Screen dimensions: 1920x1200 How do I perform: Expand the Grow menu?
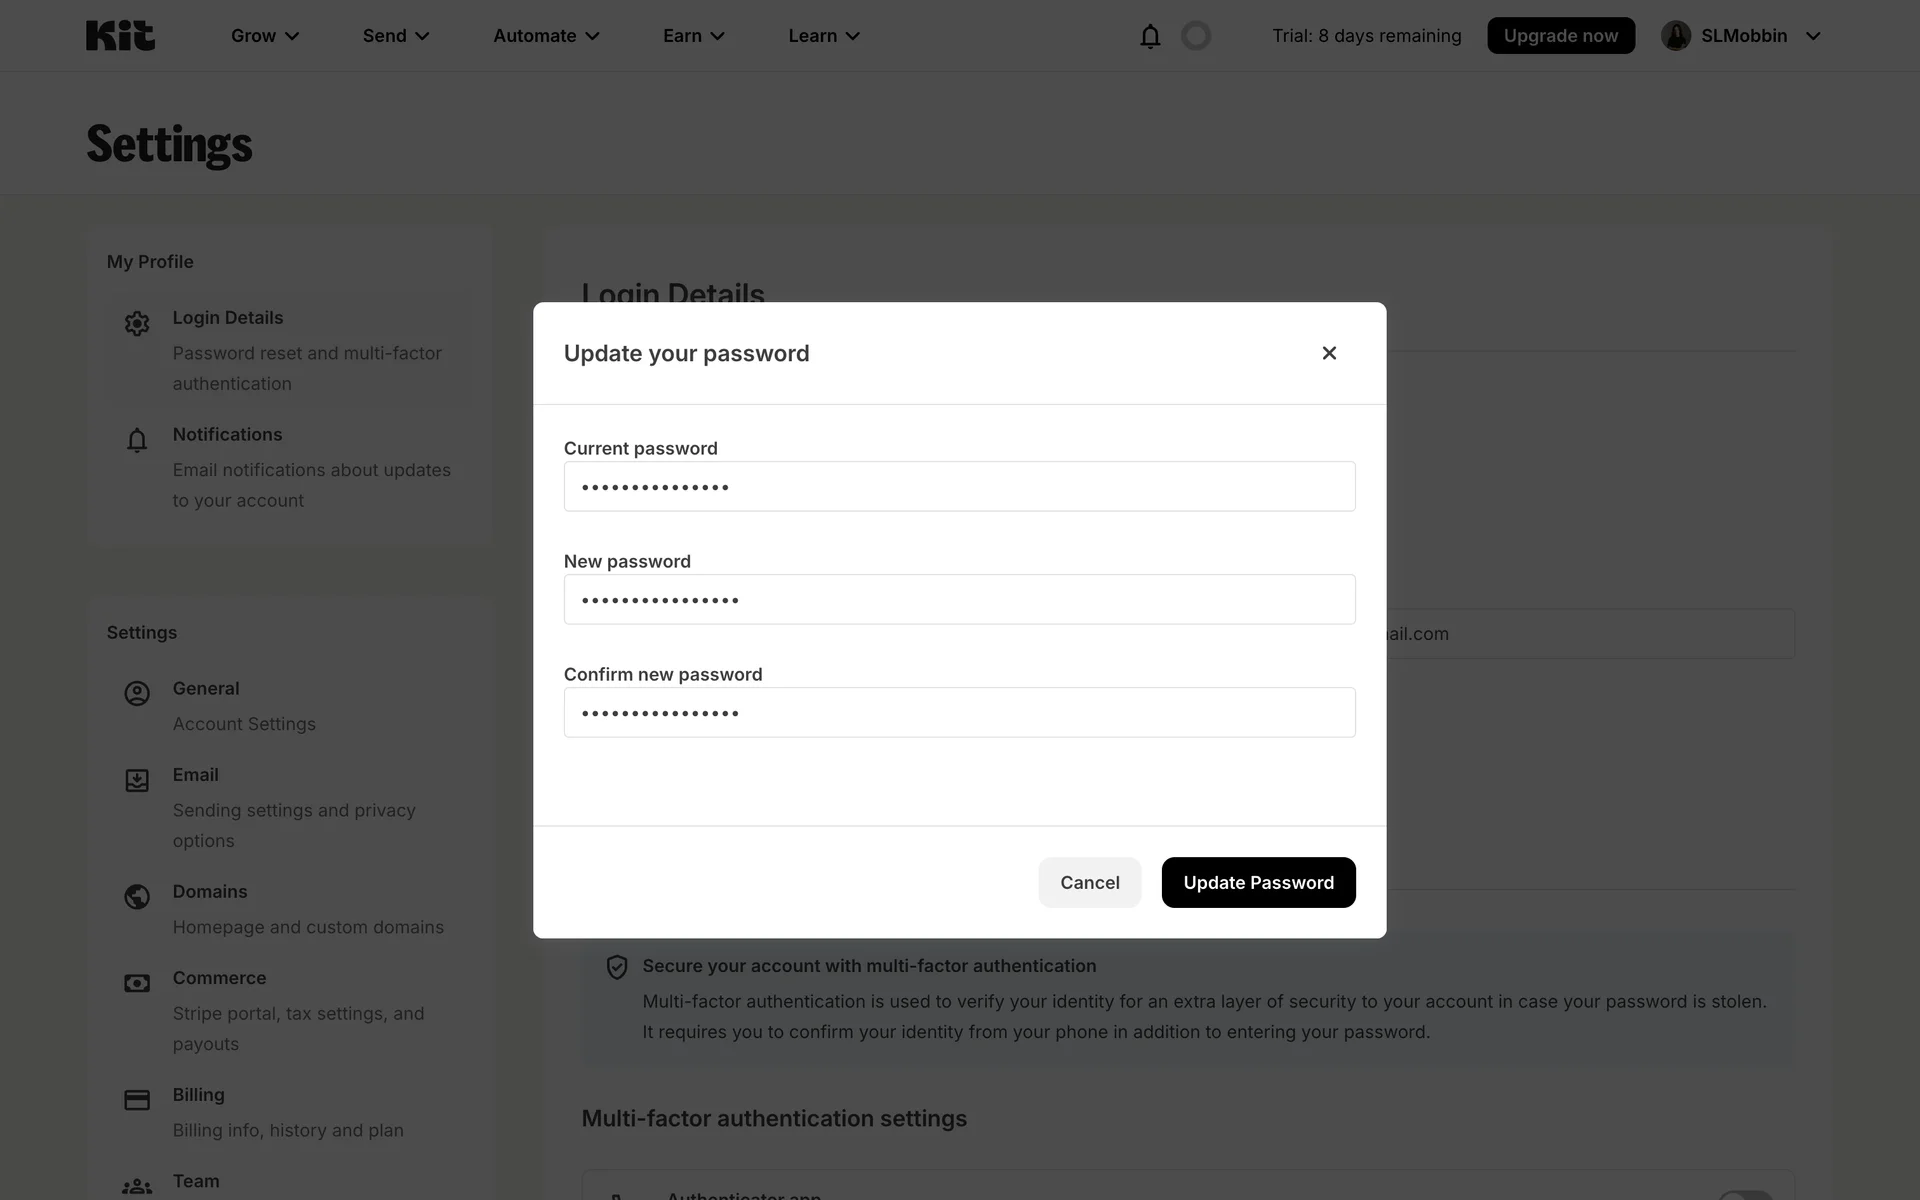click(265, 36)
